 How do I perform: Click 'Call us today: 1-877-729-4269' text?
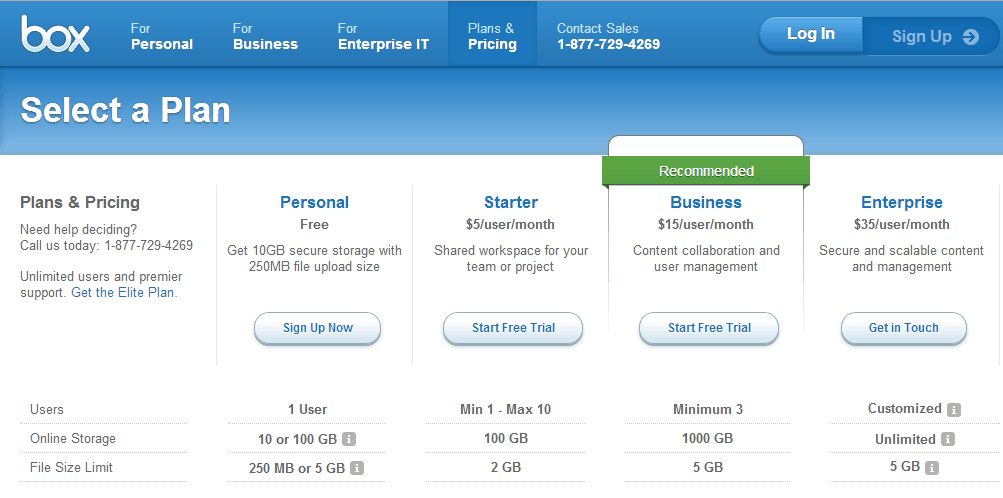[106, 245]
